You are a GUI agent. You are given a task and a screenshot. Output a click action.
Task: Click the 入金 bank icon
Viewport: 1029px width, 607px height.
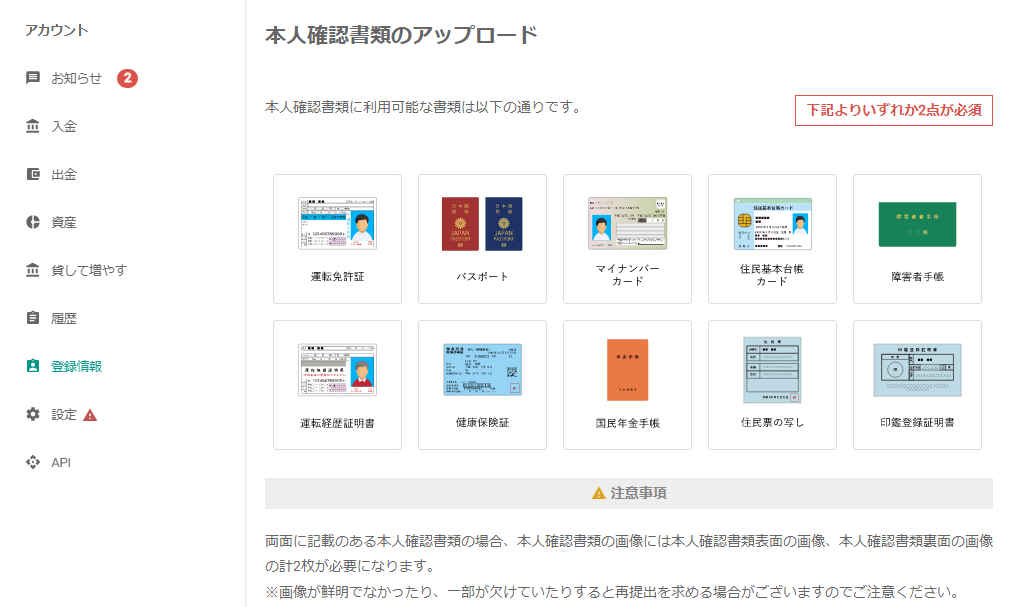33,126
